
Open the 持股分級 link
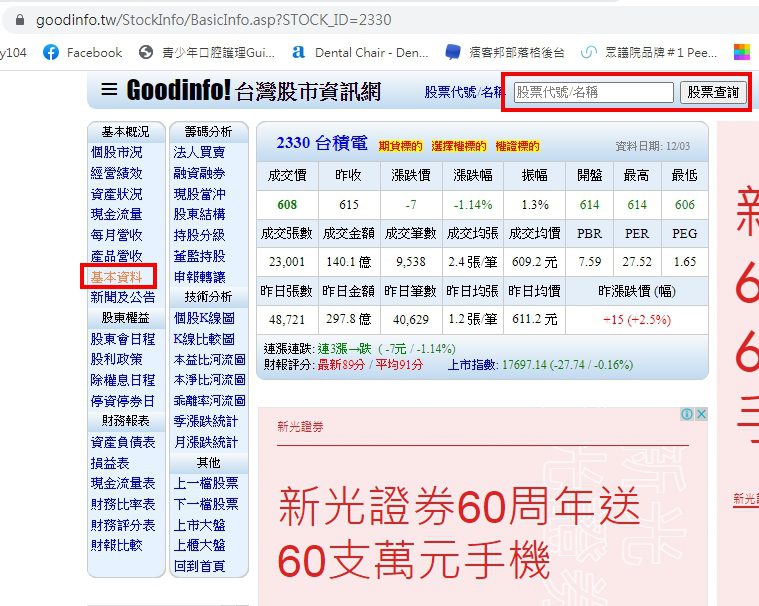[x=199, y=235]
